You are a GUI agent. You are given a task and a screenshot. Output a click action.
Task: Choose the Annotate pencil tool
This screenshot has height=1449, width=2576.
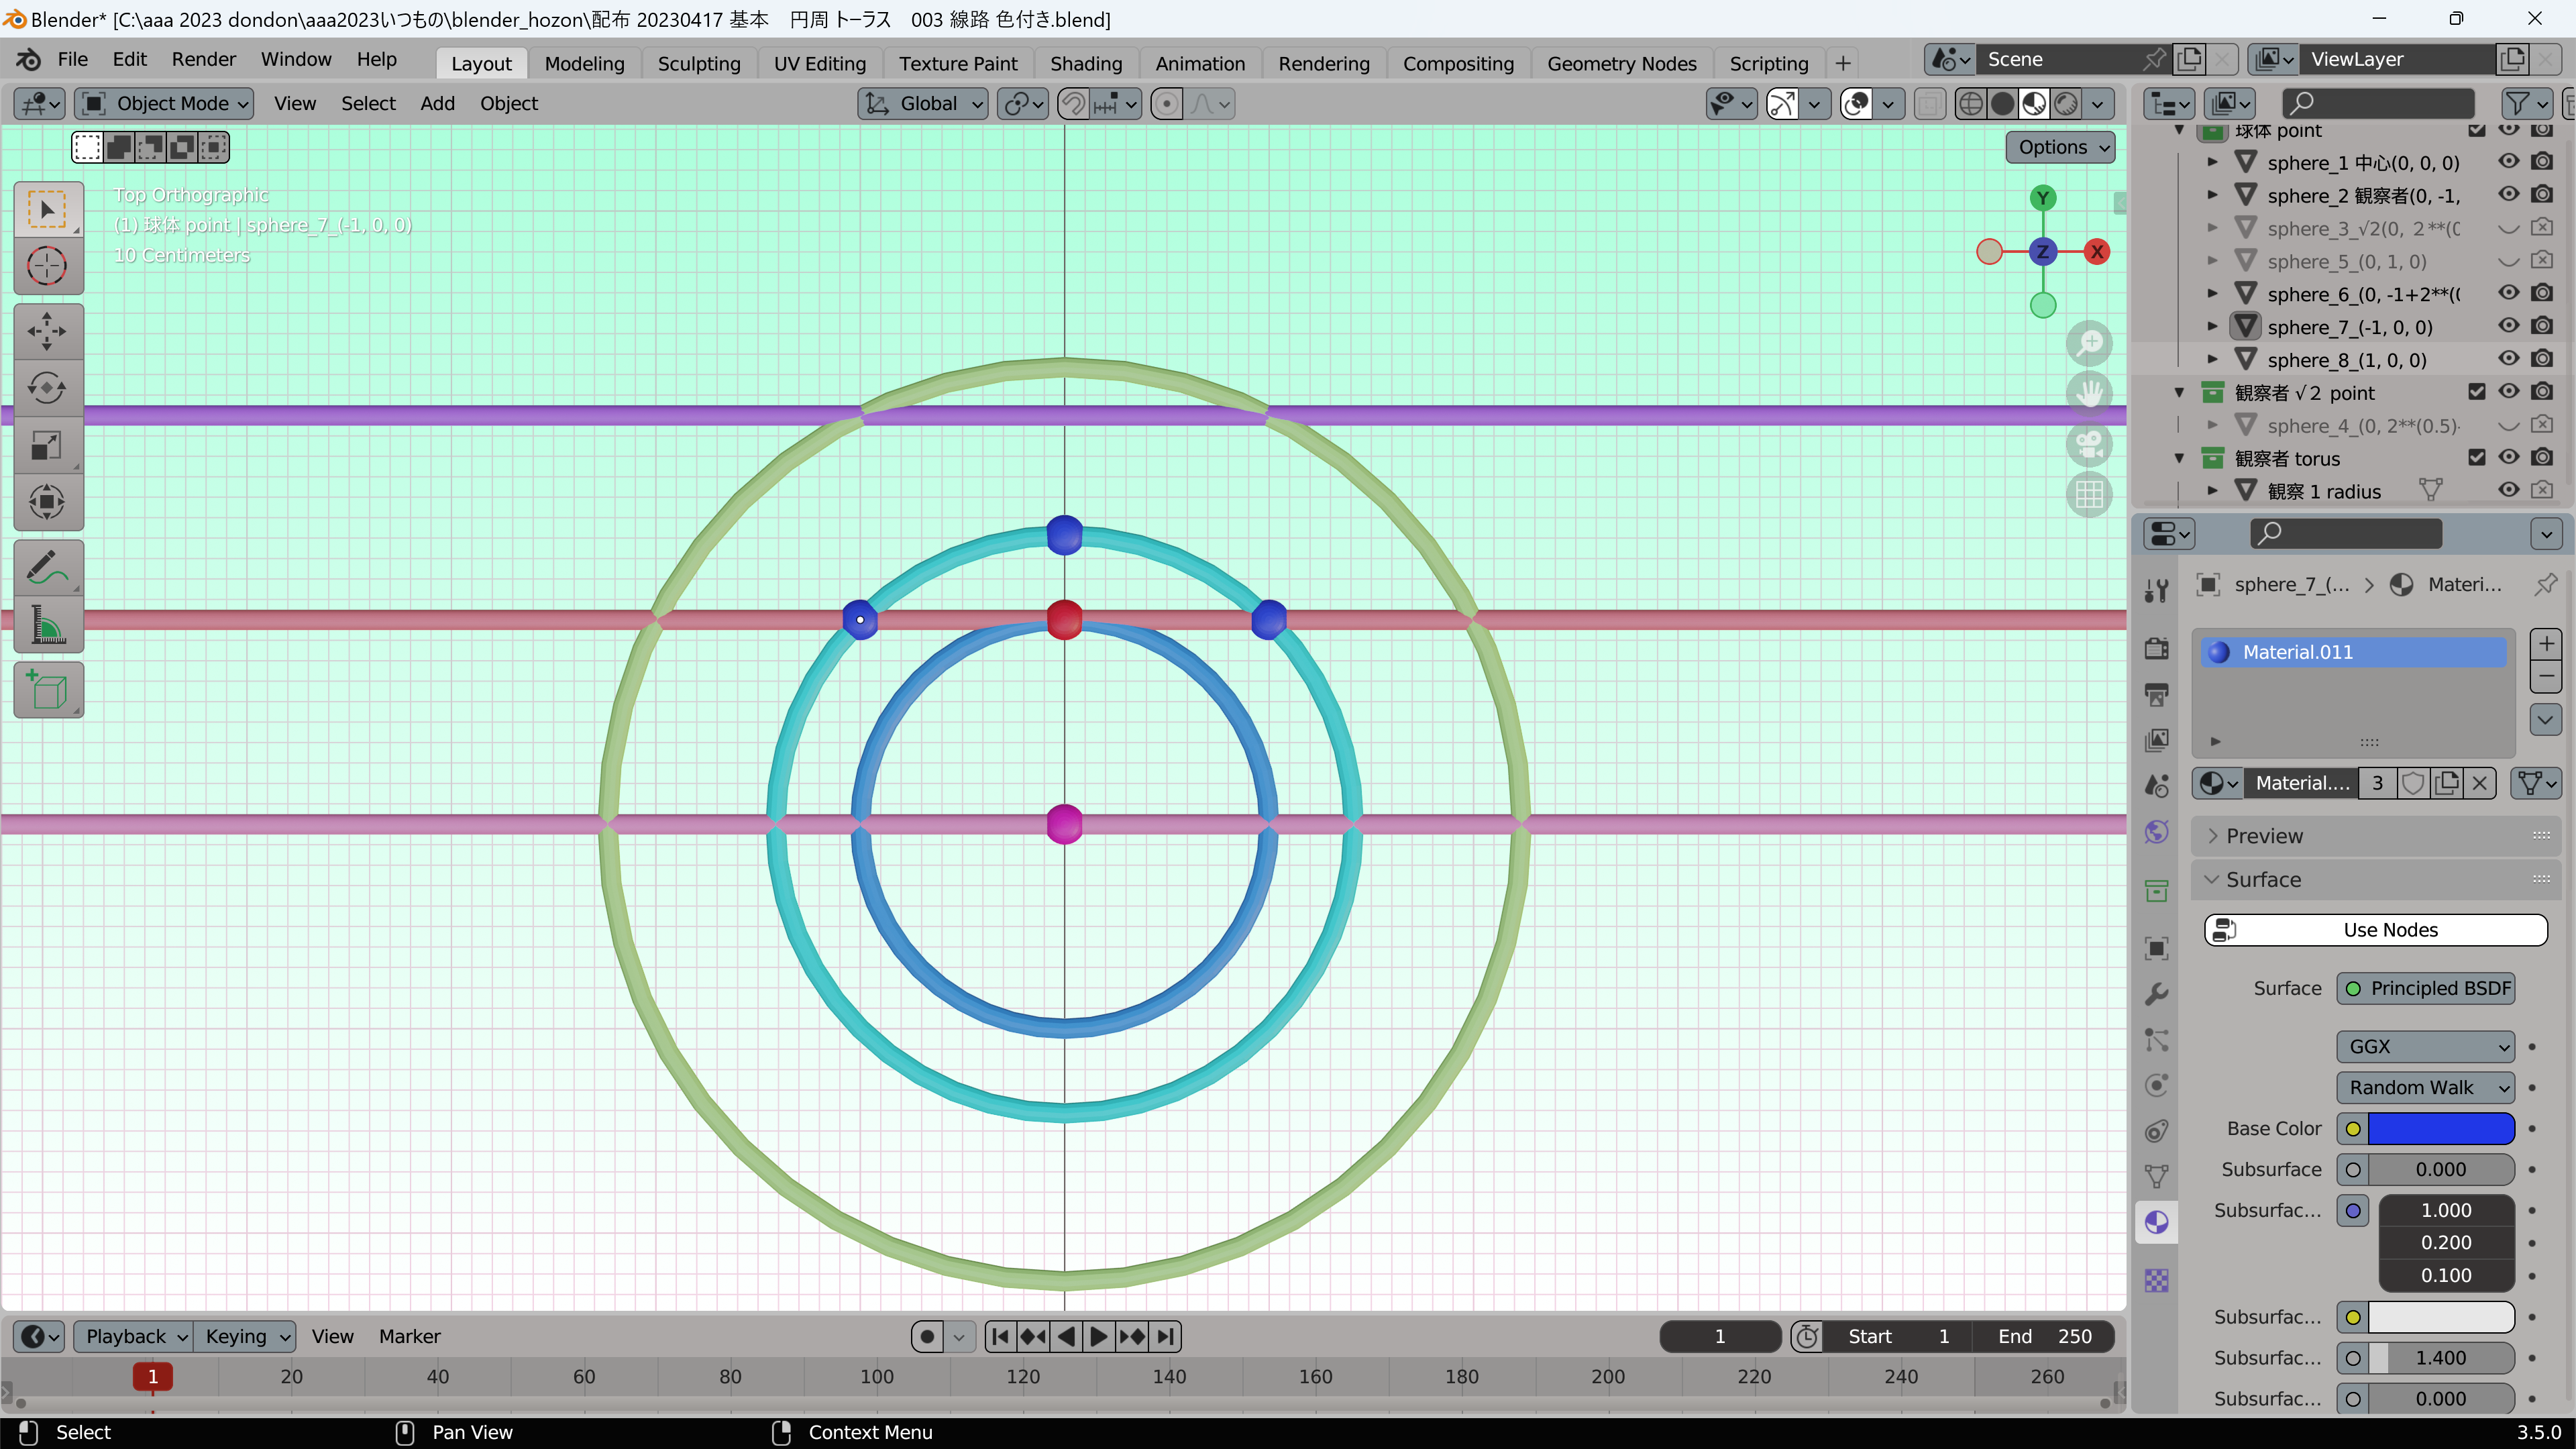[47, 568]
